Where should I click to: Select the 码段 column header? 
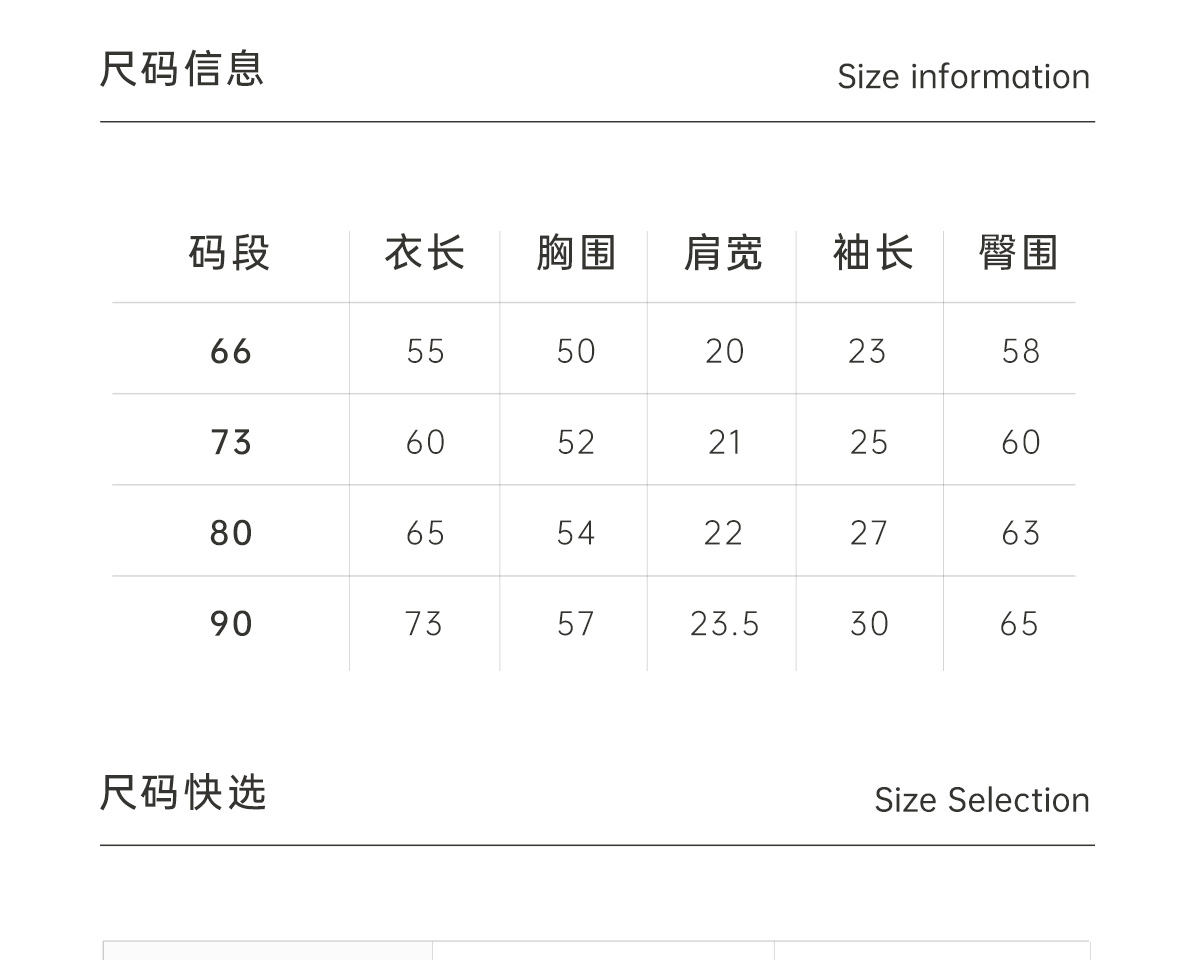point(230,253)
